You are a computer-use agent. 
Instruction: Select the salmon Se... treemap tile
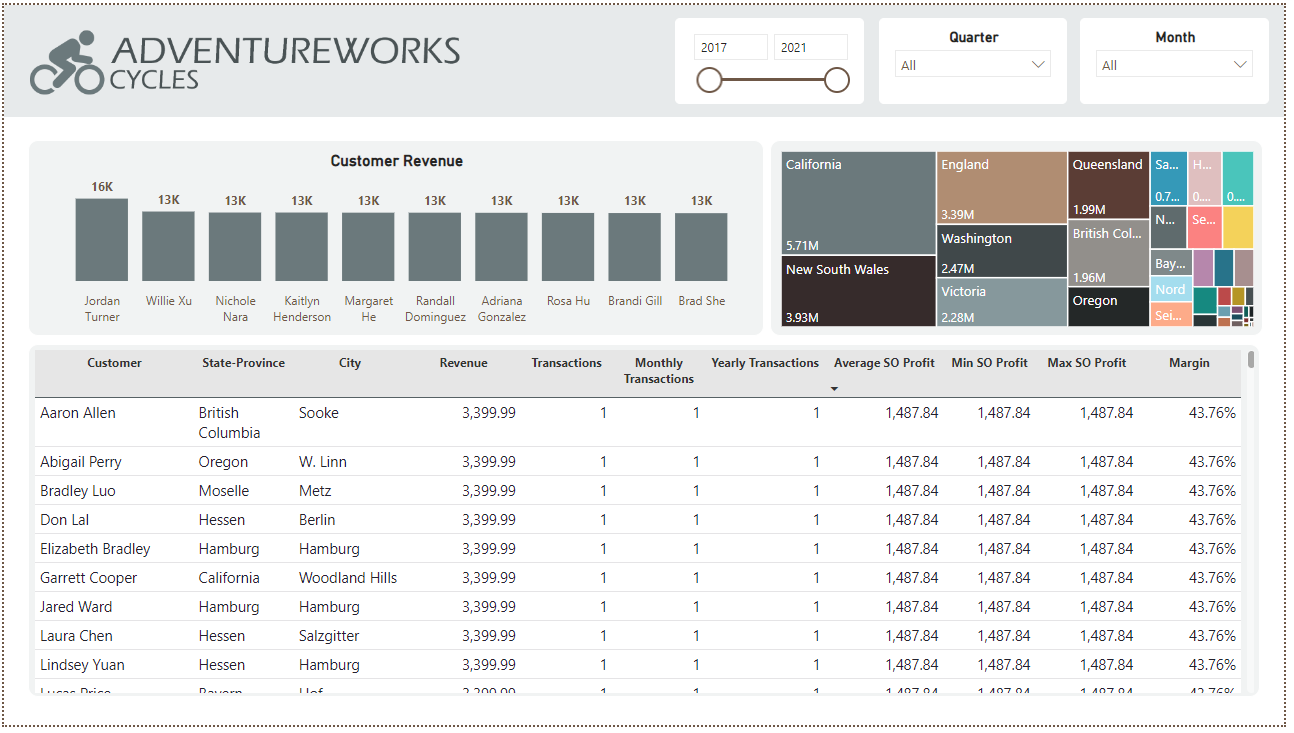pyautogui.click(x=1204, y=228)
